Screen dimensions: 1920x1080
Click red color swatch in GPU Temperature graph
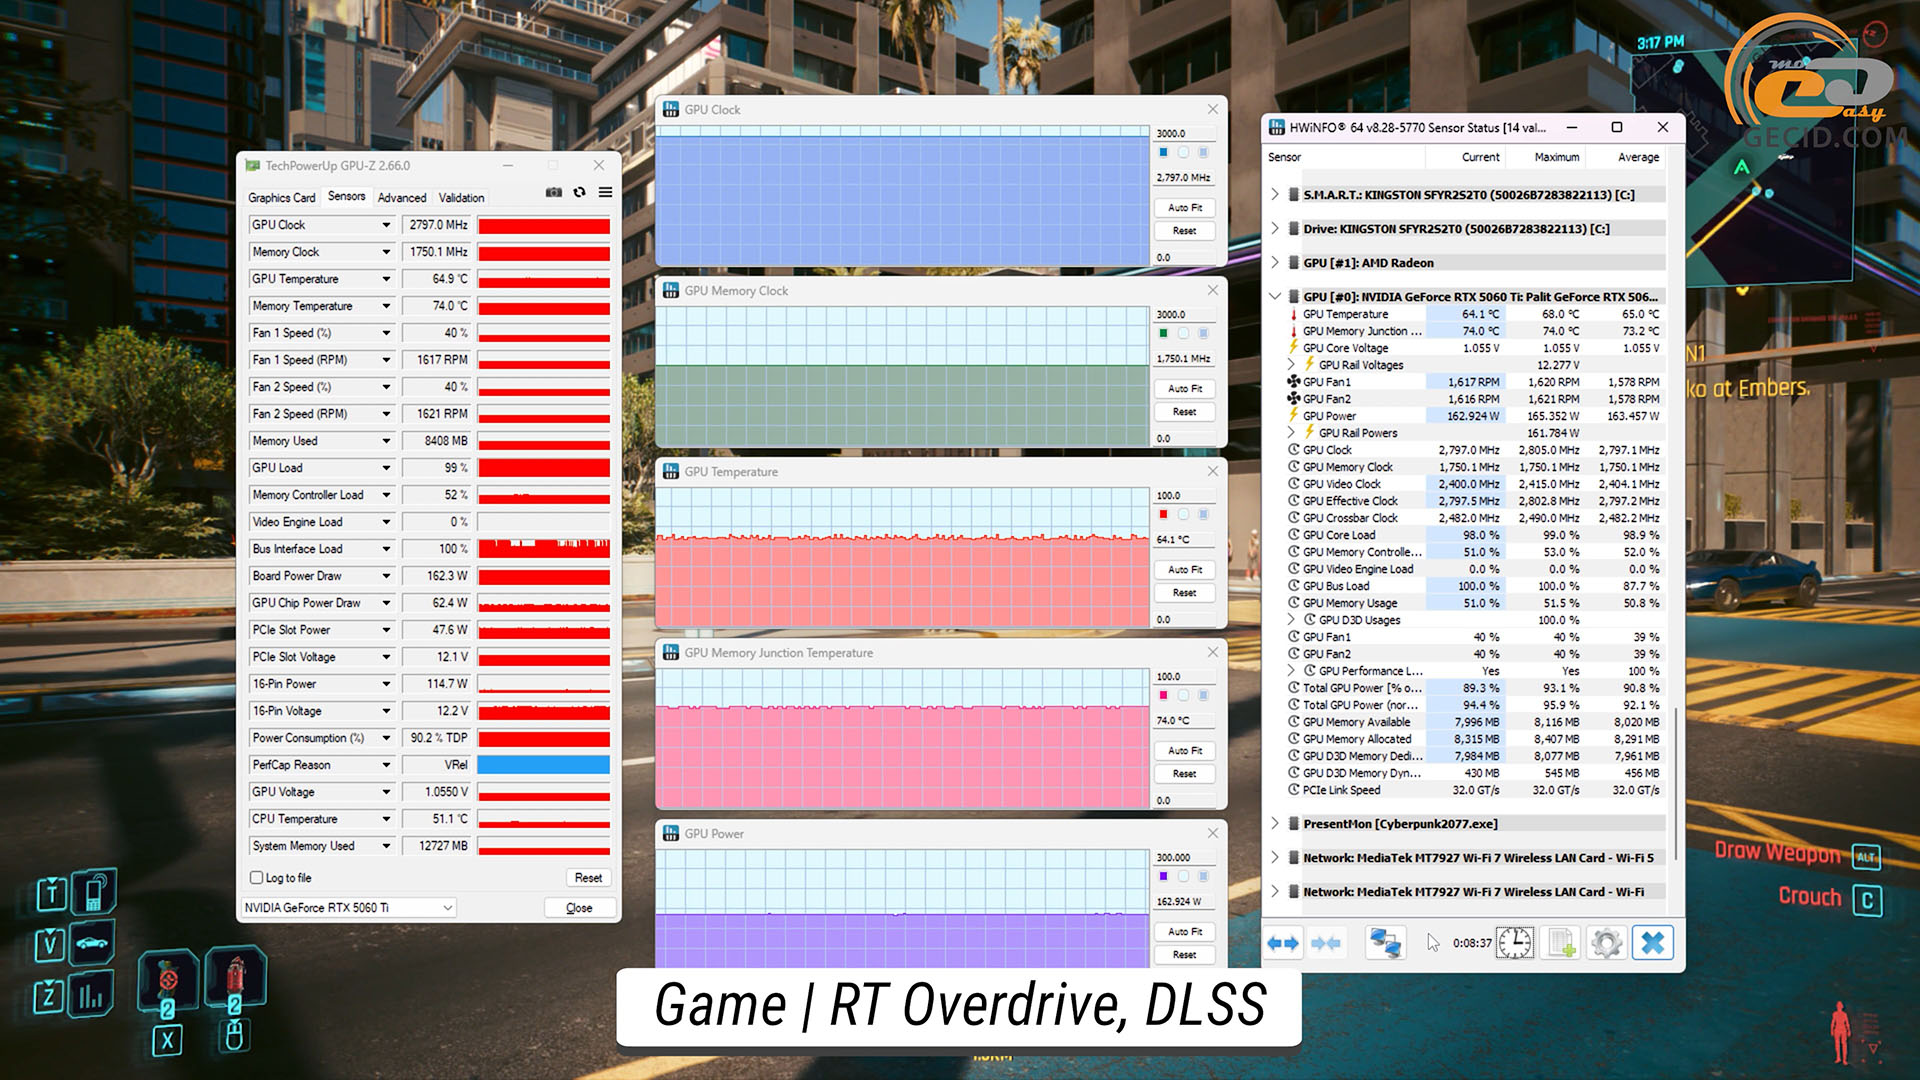[x=1163, y=515]
